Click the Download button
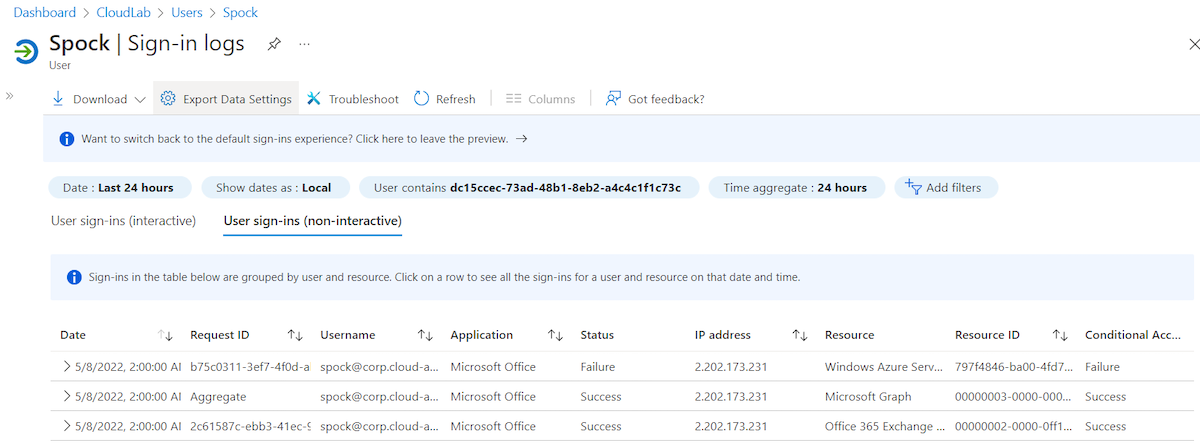The width and height of the screenshot is (1200, 443). (98, 99)
